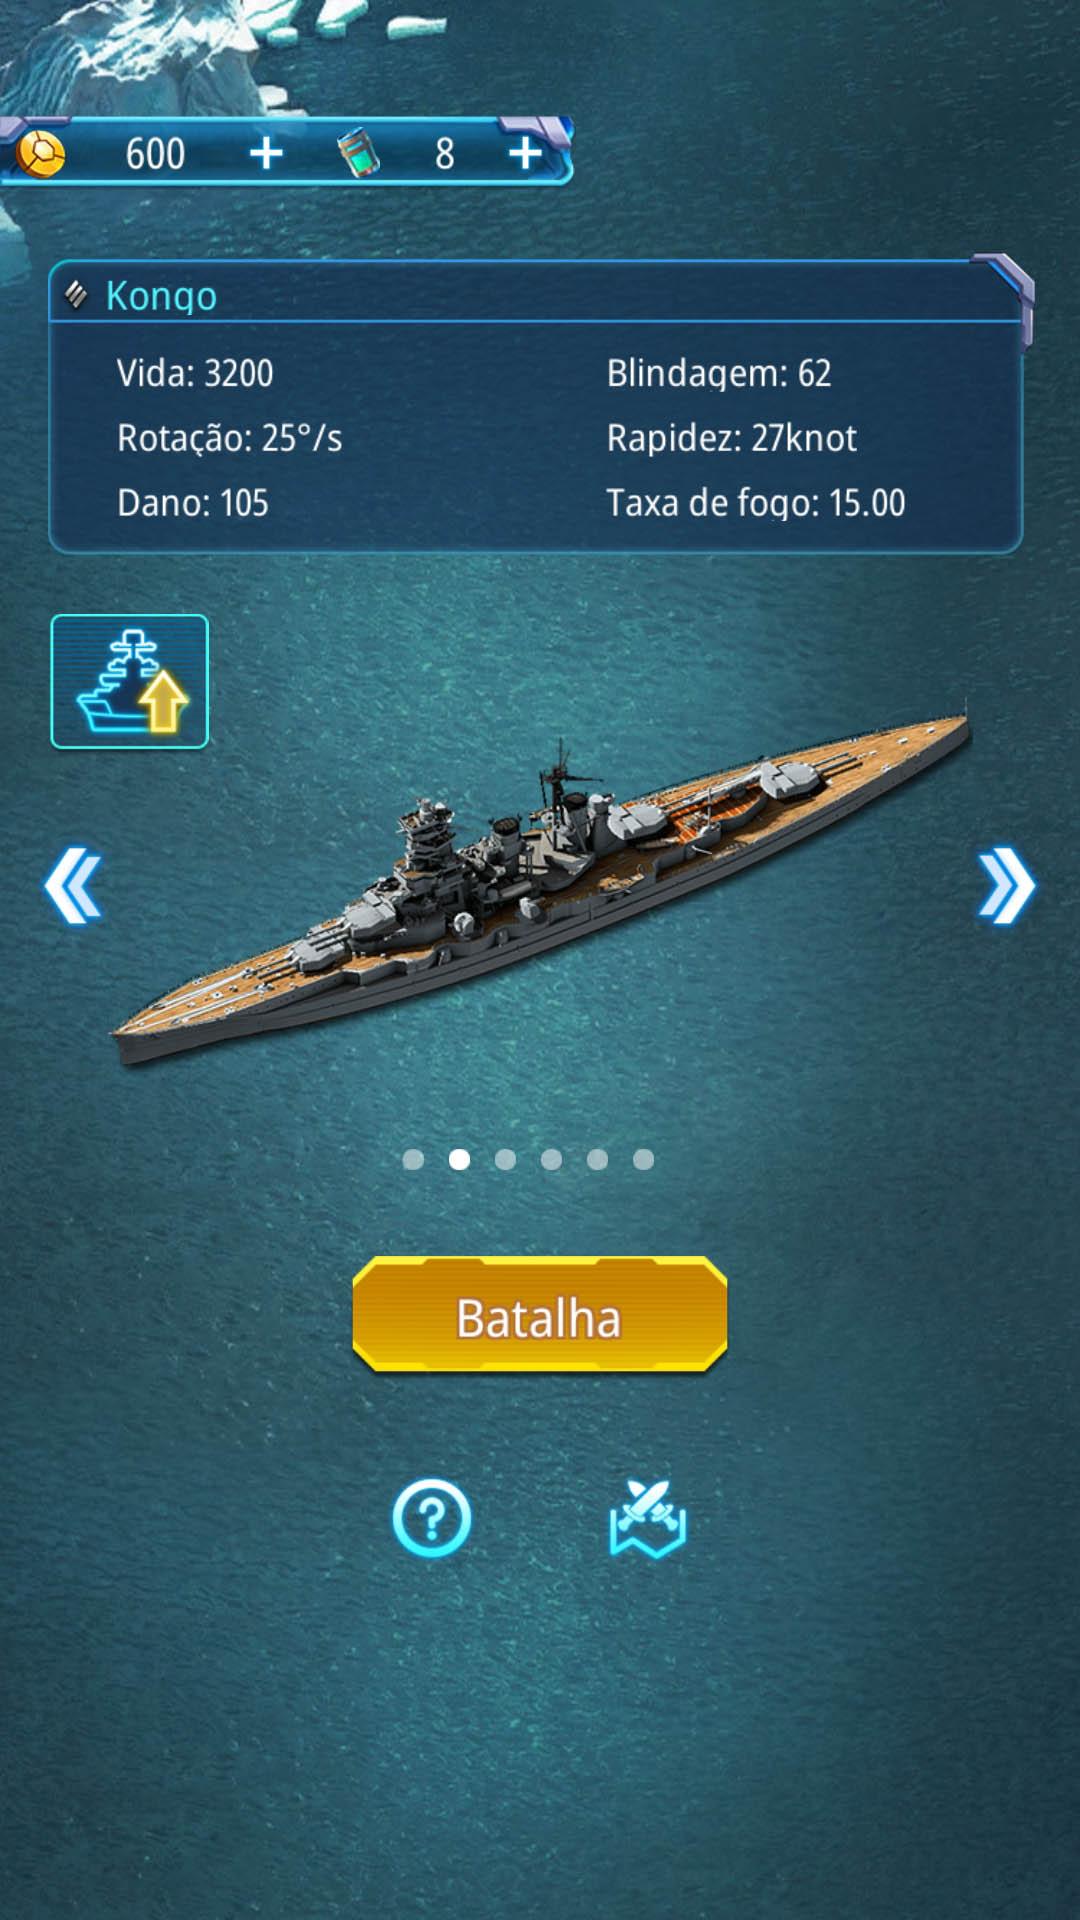Tap the 600 gold balance
This screenshot has width=1080, height=1920.
tap(155, 154)
